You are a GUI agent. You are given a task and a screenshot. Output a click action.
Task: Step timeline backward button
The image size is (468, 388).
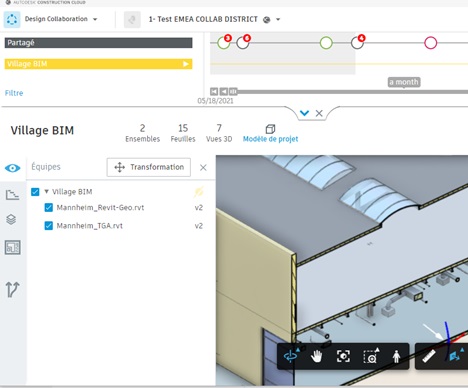tap(224, 91)
